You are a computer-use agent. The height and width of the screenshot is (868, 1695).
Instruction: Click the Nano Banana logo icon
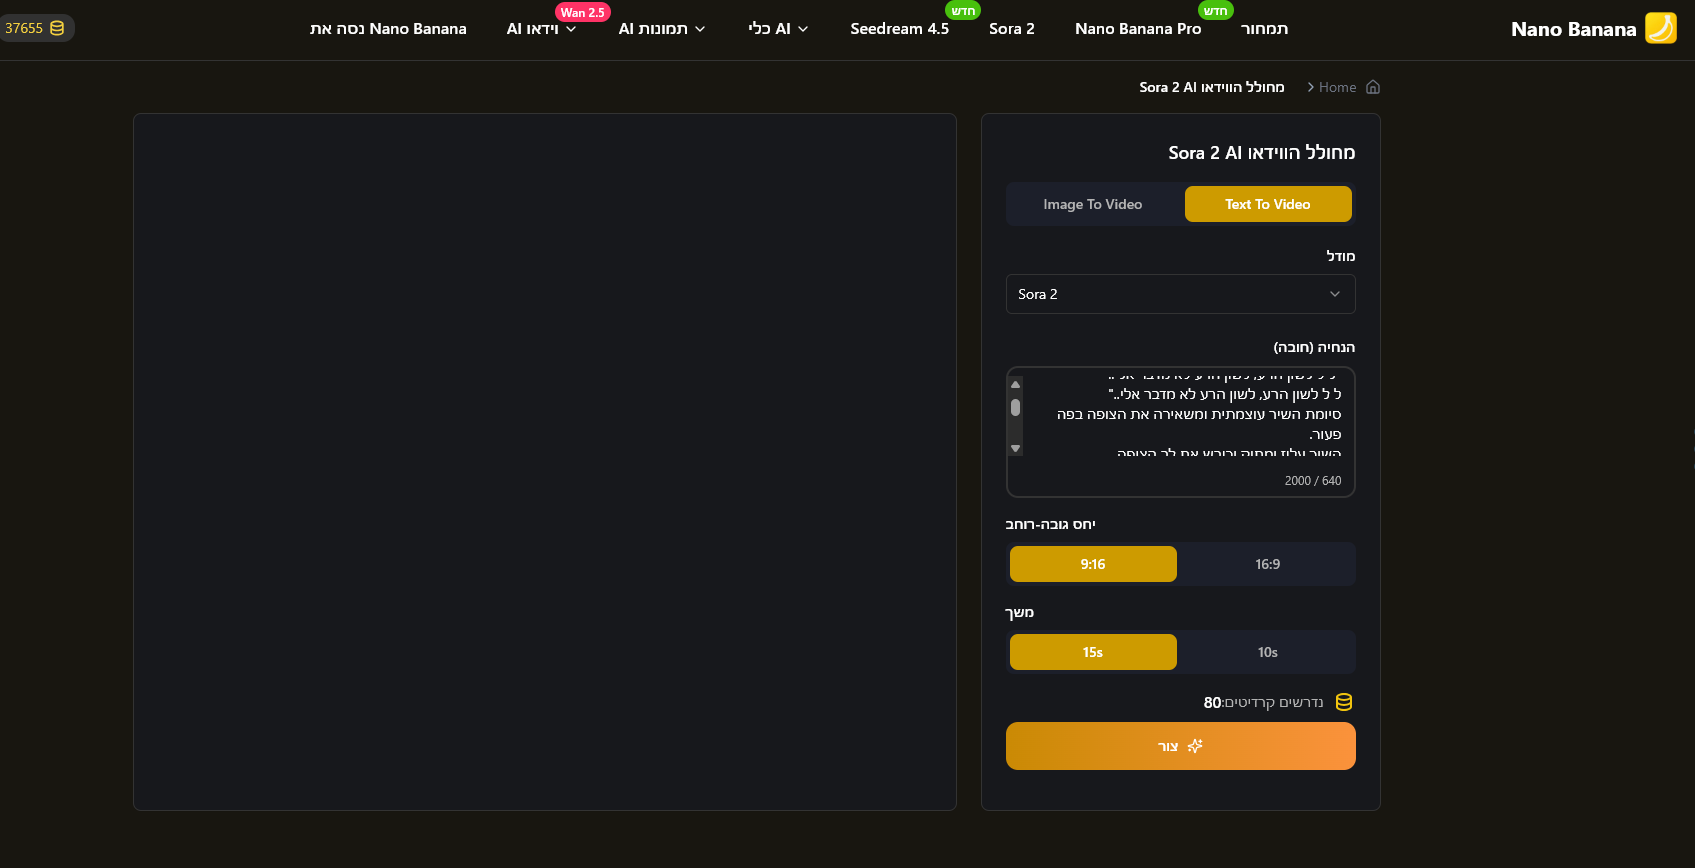point(1661,28)
